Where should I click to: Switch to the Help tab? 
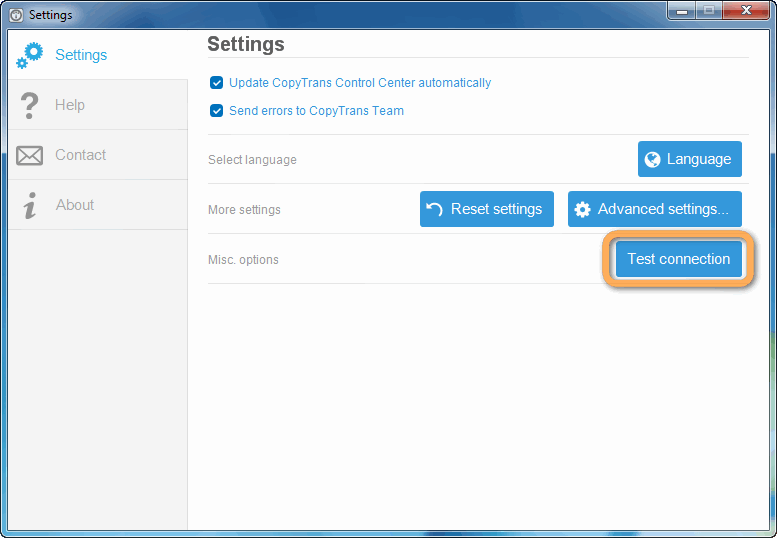98,105
